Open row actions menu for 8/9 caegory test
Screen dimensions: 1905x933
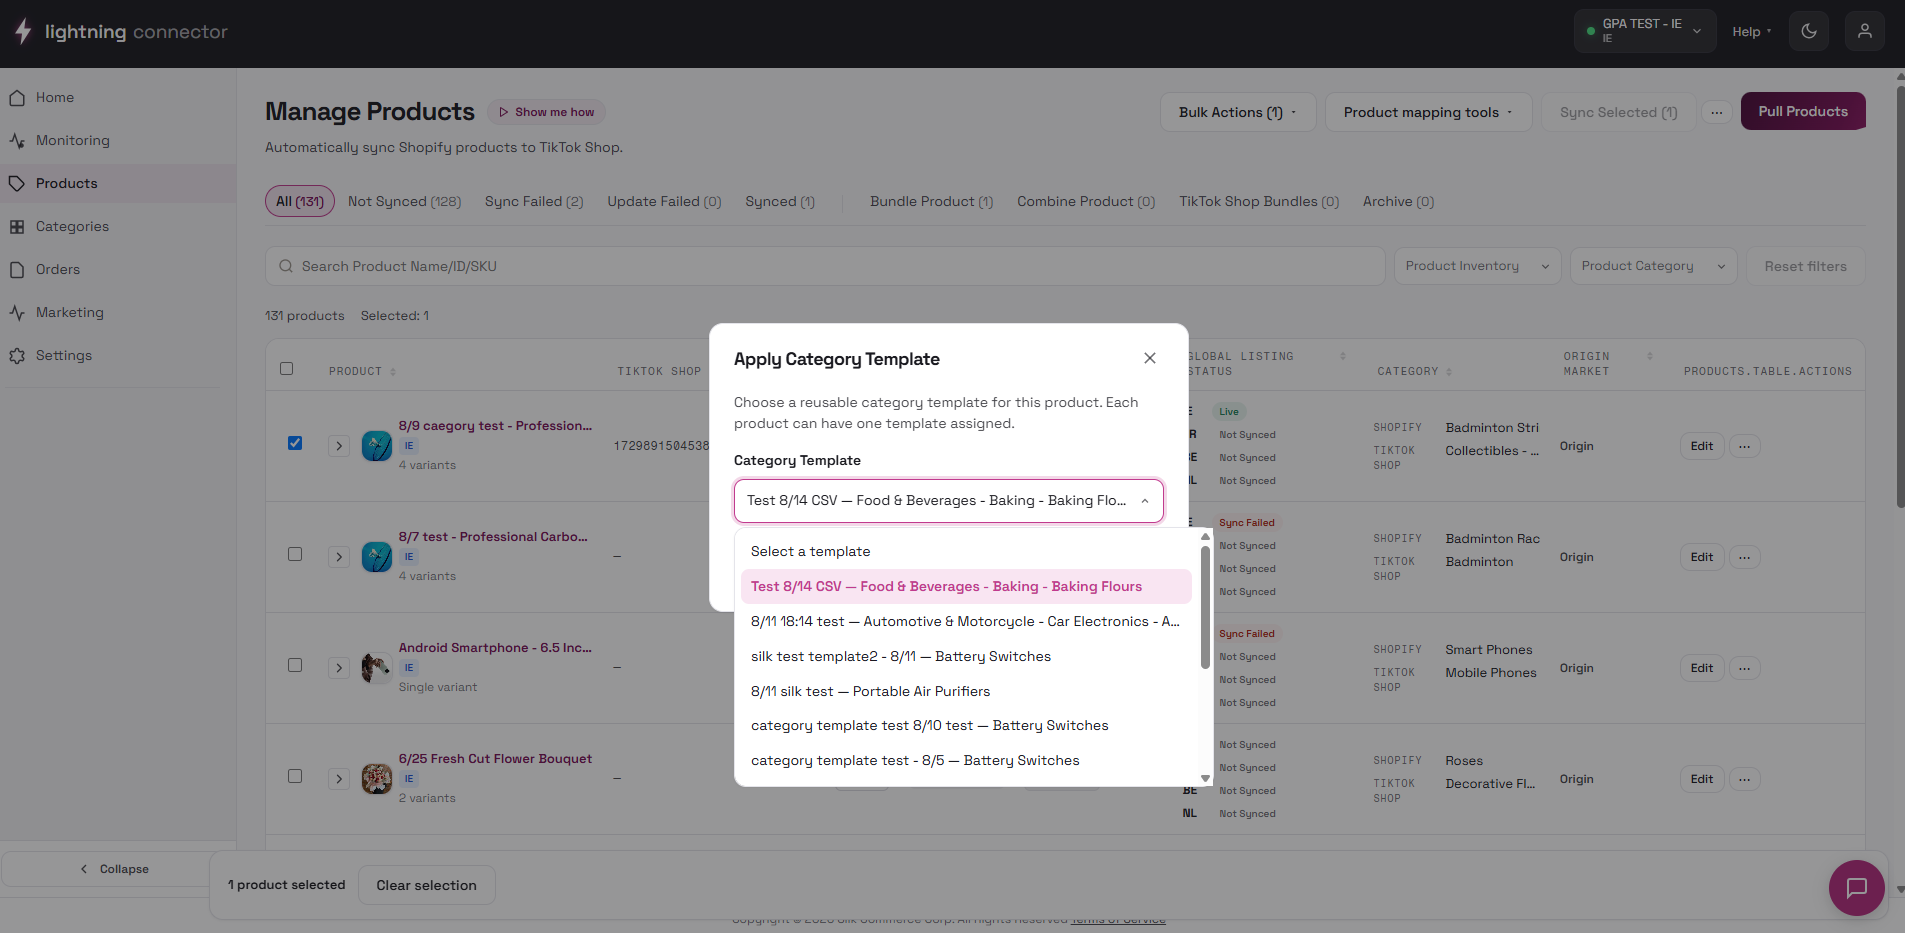point(1745,446)
